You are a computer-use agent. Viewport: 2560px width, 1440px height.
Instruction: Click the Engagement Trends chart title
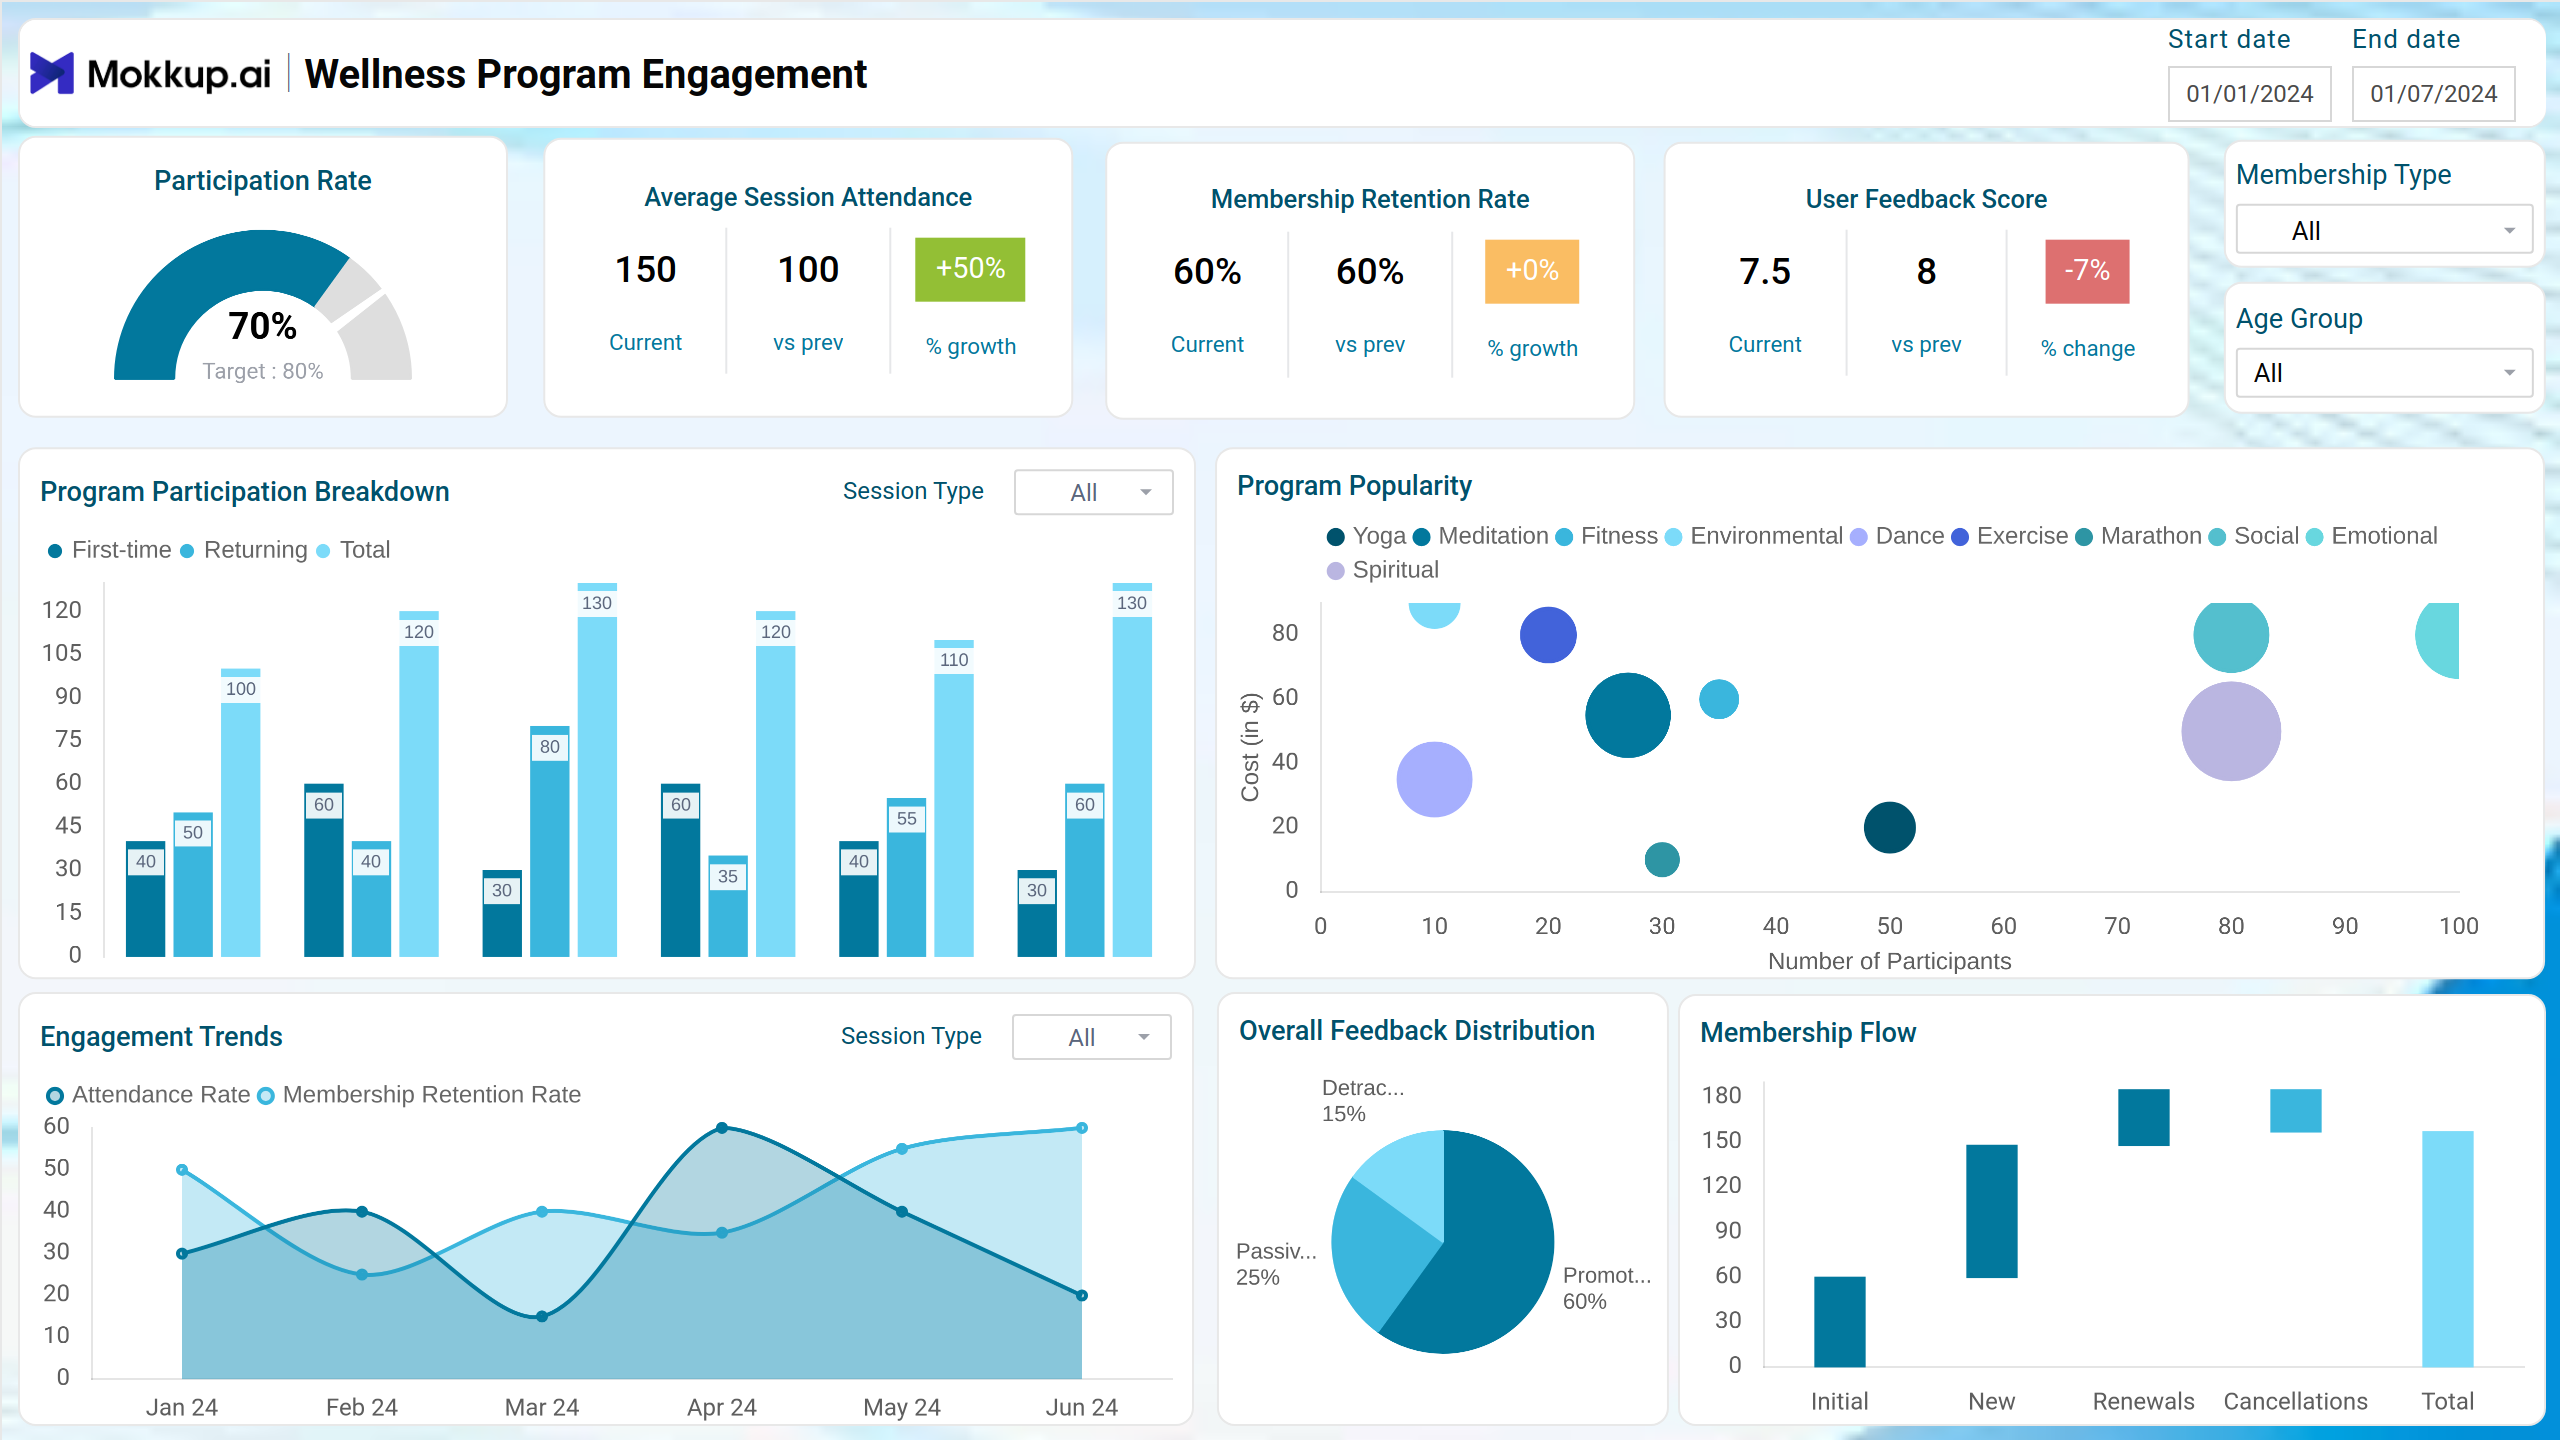(x=161, y=1037)
